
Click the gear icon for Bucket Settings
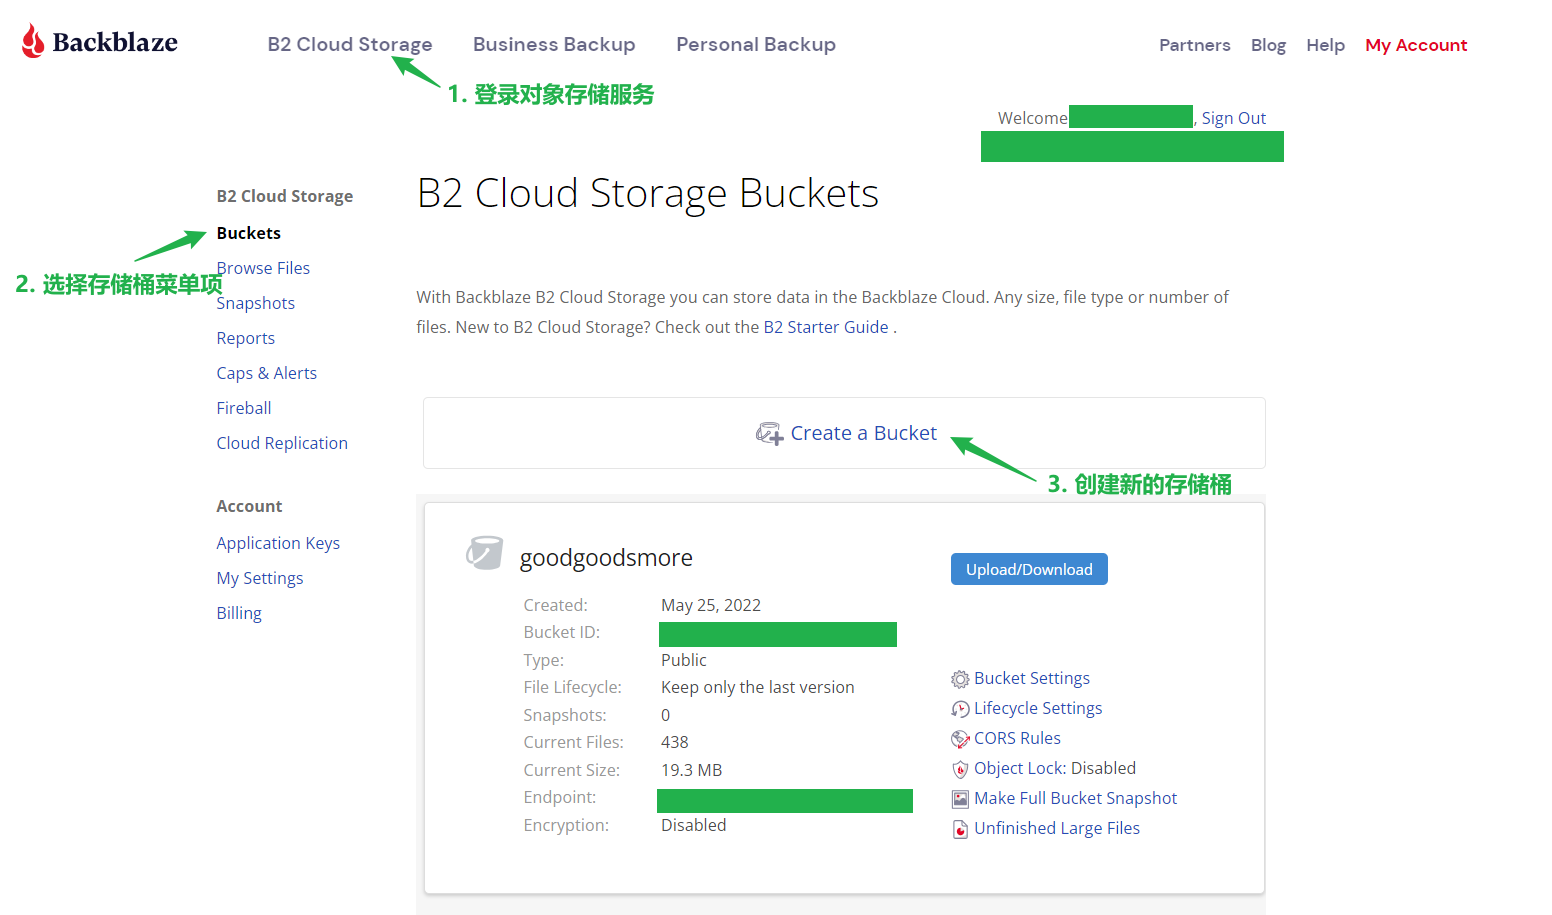pyautogui.click(x=960, y=679)
